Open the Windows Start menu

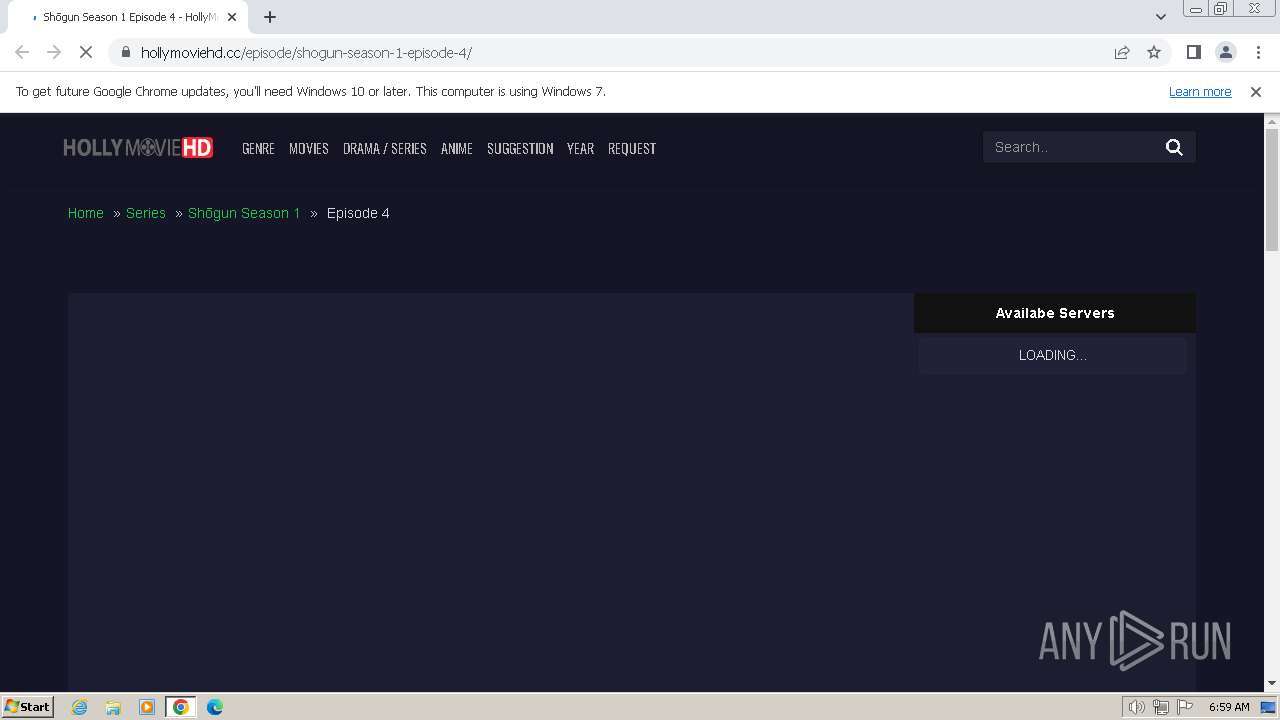pyautogui.click(x=27, y=706)
